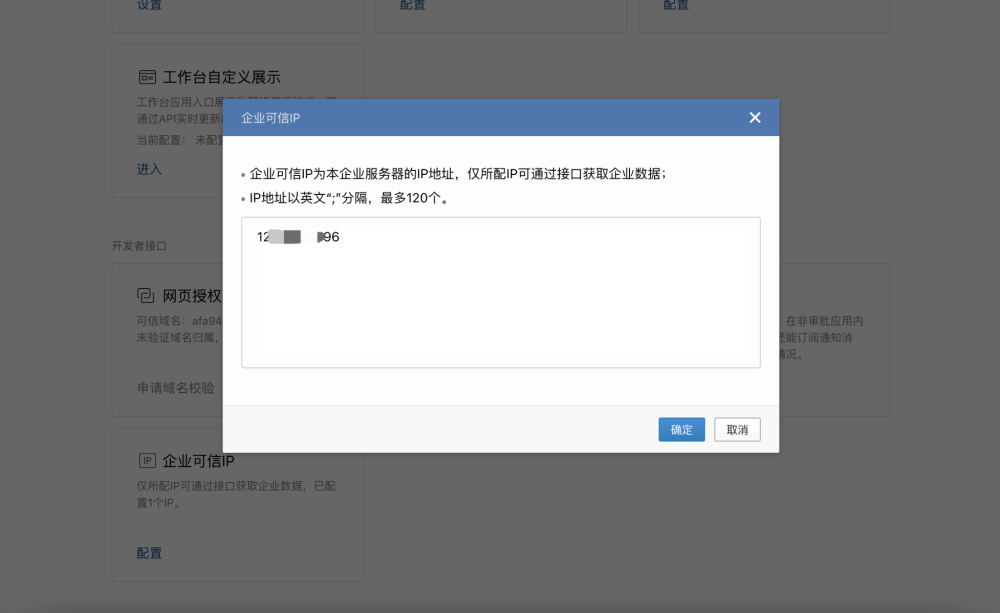This screenshot has width=1000, height=613.
Task: Open the 进入 link under 工作台自定义展示
Action: (149, 169)
